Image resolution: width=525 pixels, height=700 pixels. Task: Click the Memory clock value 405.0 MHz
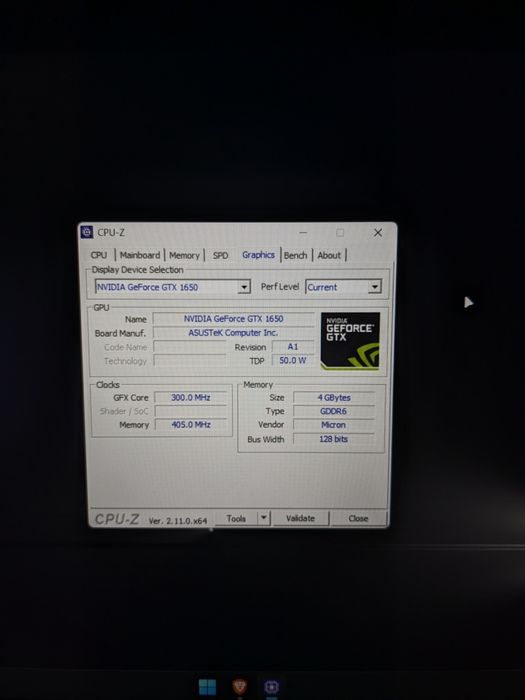(x=191, y=425)
